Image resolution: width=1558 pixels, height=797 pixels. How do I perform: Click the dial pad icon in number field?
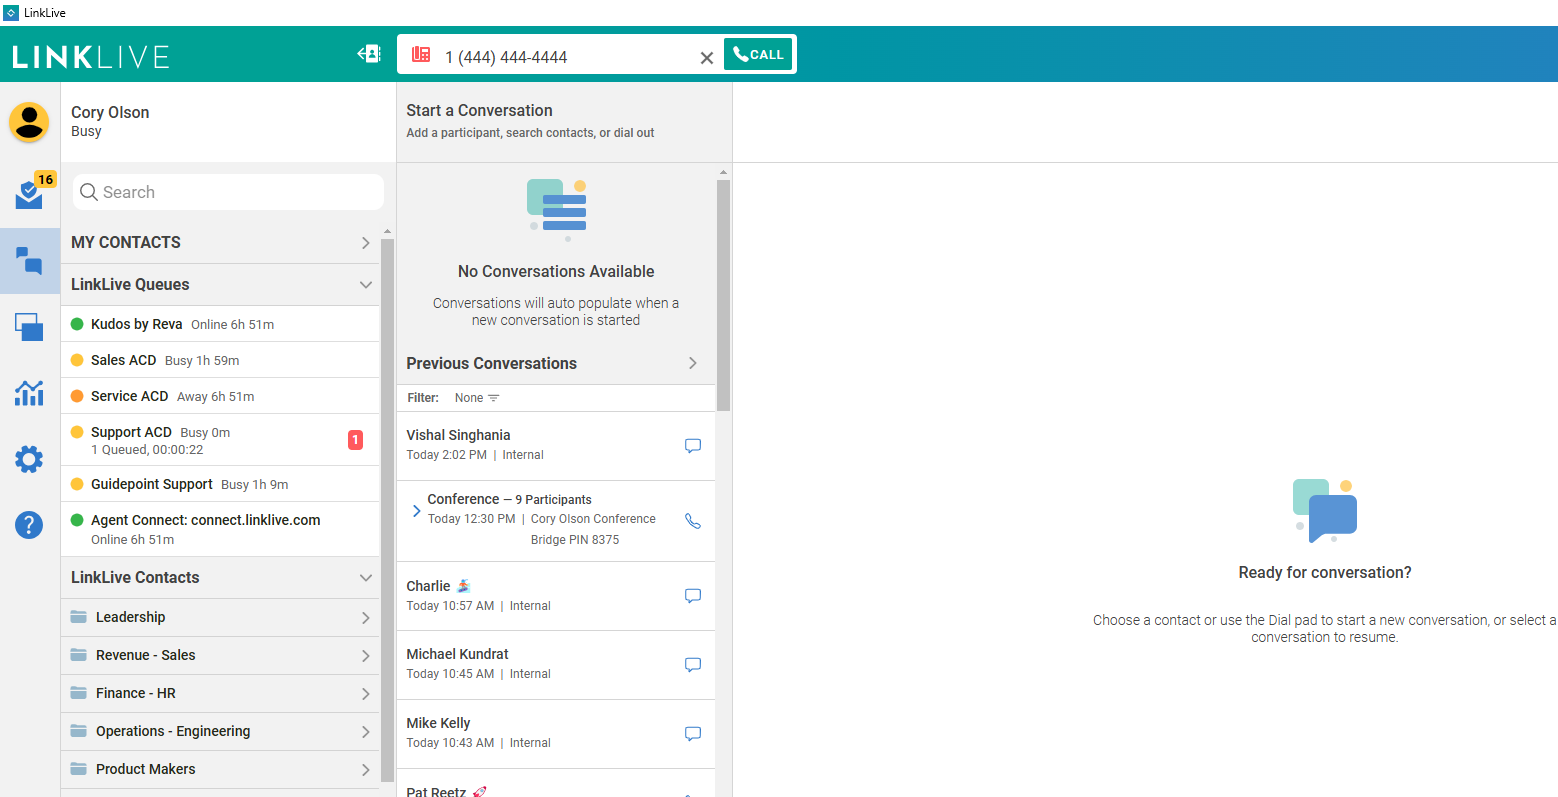pos(421,55)
